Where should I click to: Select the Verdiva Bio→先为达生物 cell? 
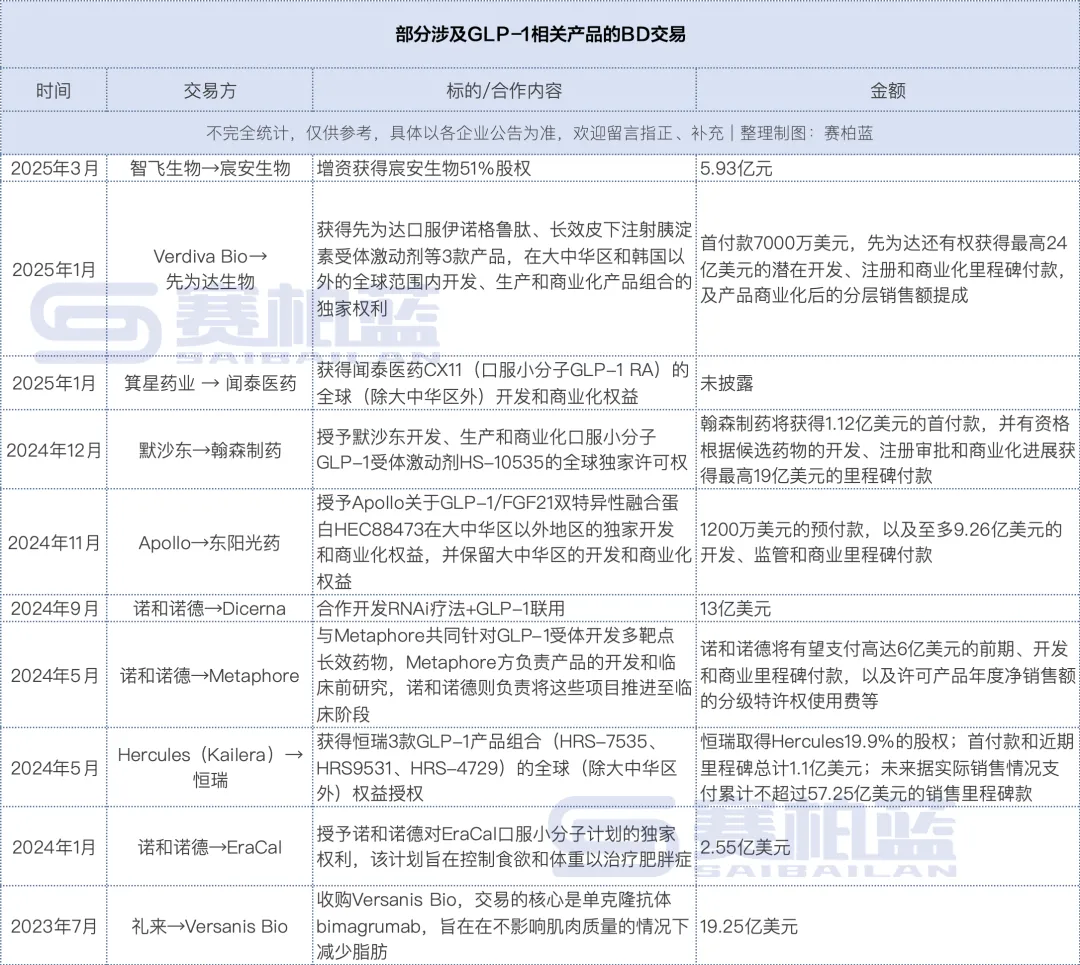(x=210, y=269)
